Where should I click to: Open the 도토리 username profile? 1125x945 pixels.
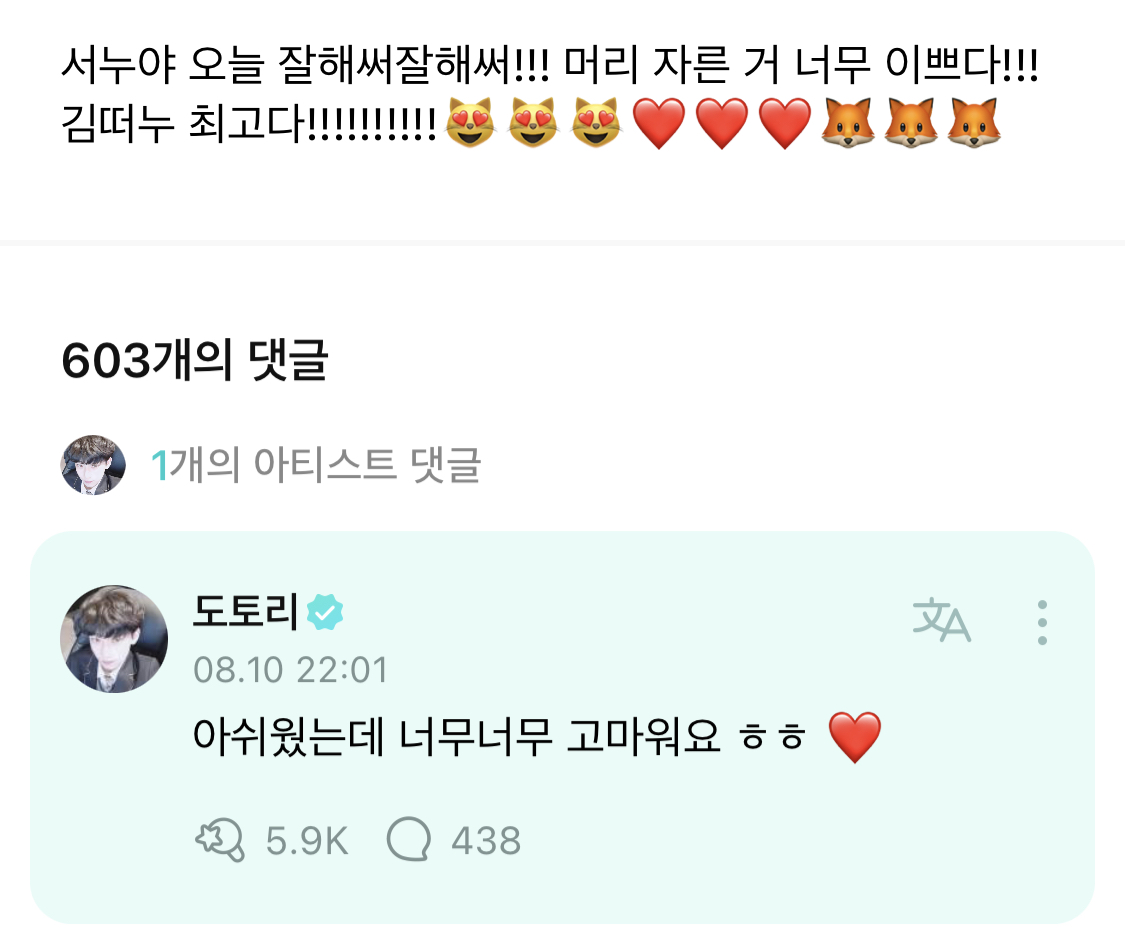coord(244,611)
